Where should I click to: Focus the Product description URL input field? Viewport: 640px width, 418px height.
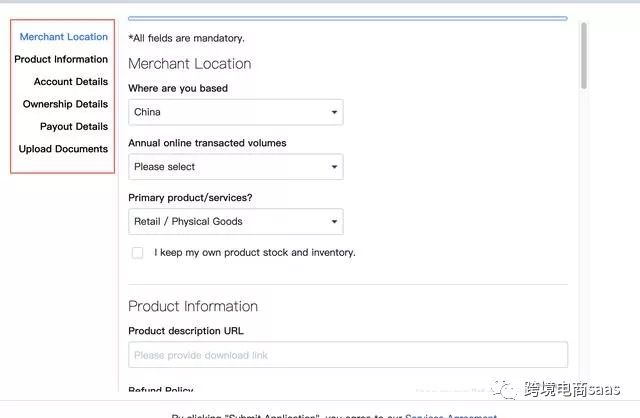tap(347, 355)
